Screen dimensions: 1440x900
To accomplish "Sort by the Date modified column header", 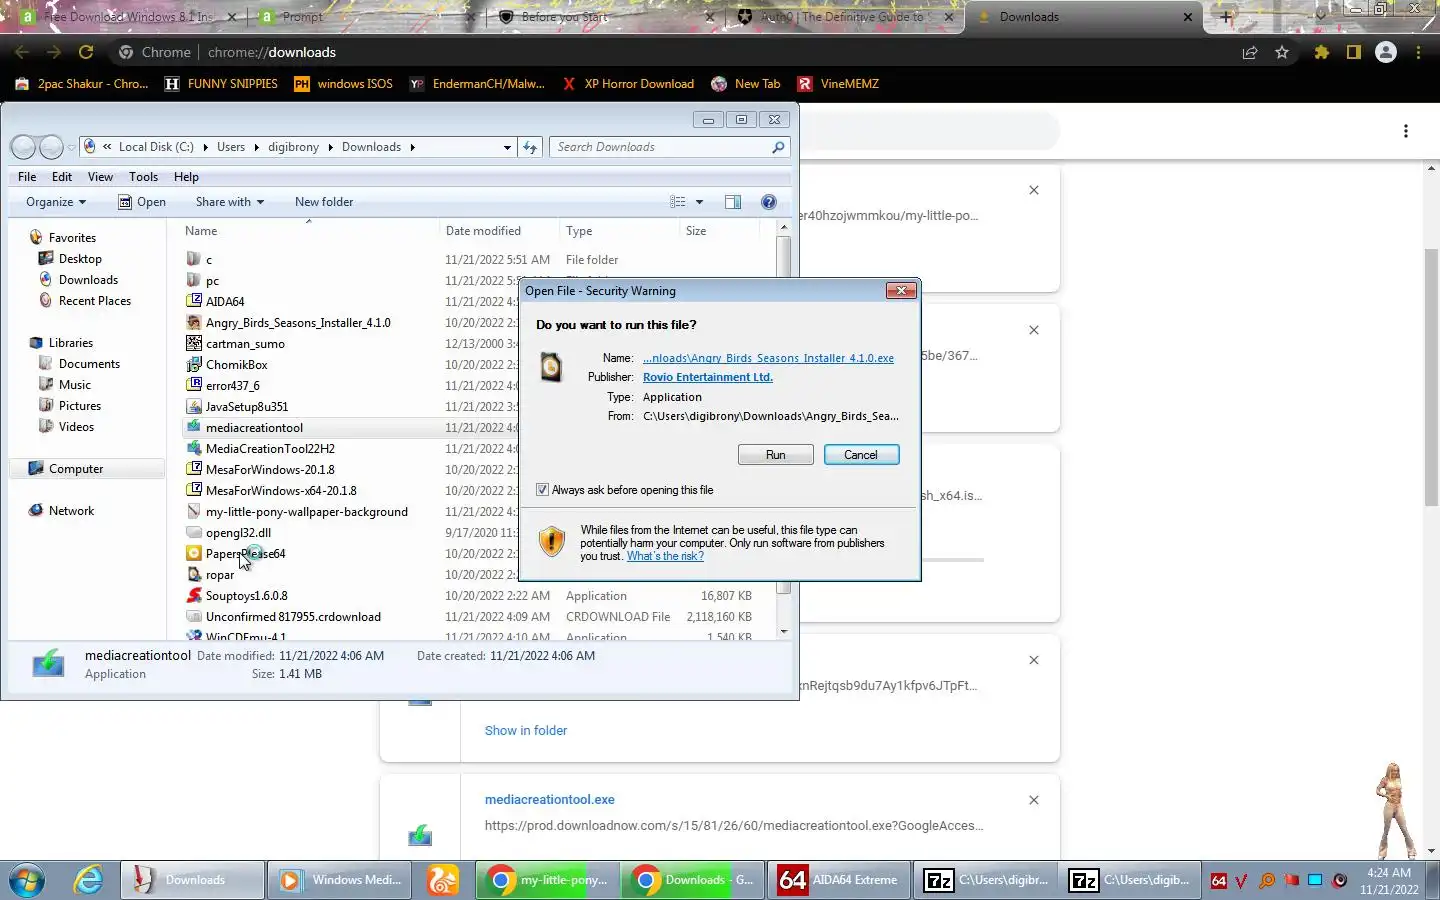I will (x=483, y=231).
